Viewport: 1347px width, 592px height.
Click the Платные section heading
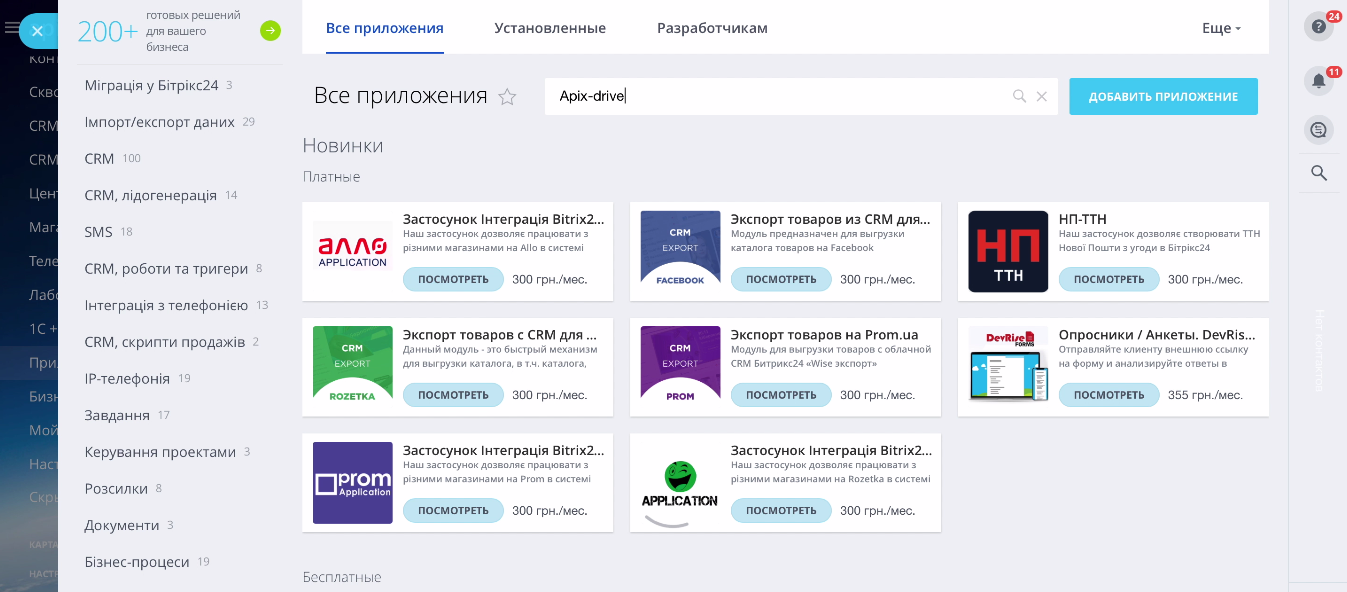pos(332,177)
